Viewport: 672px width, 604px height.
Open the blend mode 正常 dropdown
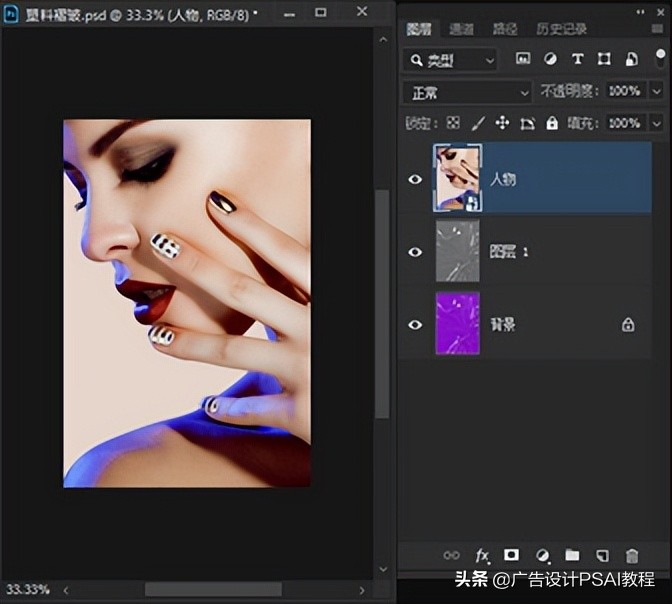(x=468, y=92)
